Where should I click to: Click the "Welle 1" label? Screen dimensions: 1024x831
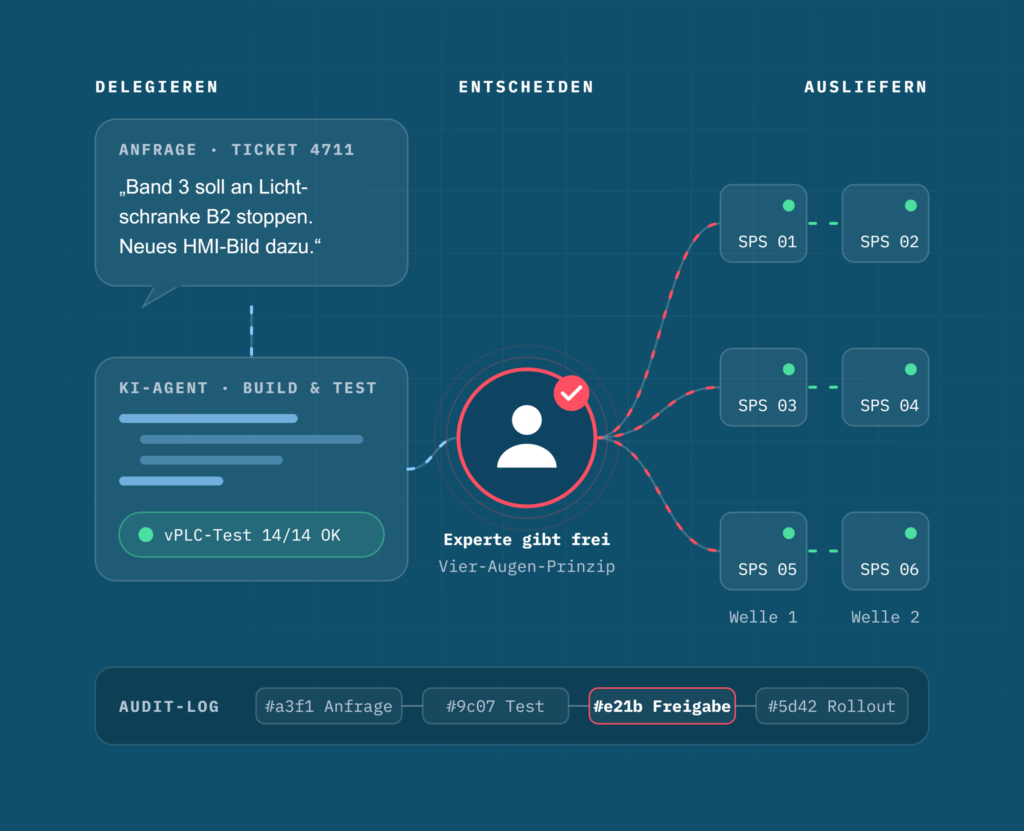(763, 617)
